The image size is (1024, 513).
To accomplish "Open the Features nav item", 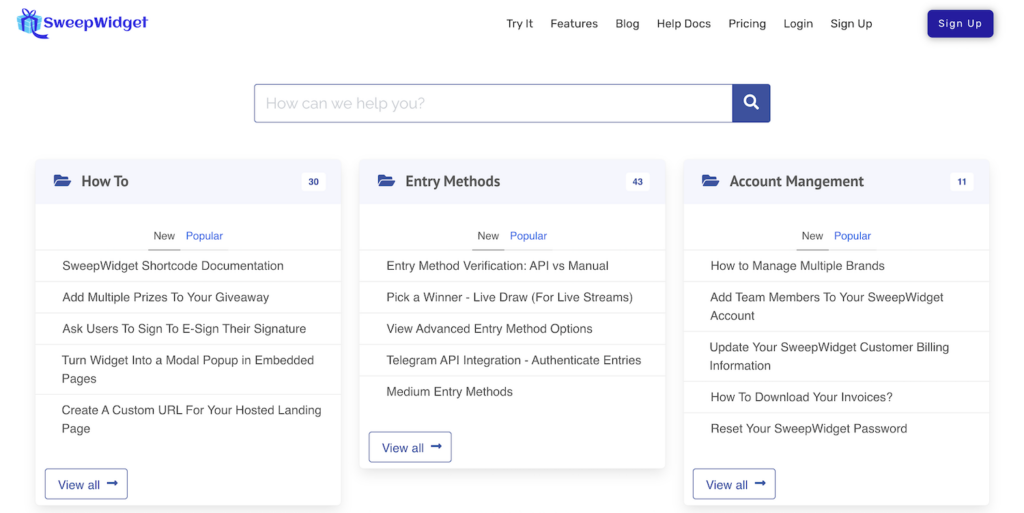I will pyautogui.click(x=574, y=23).
